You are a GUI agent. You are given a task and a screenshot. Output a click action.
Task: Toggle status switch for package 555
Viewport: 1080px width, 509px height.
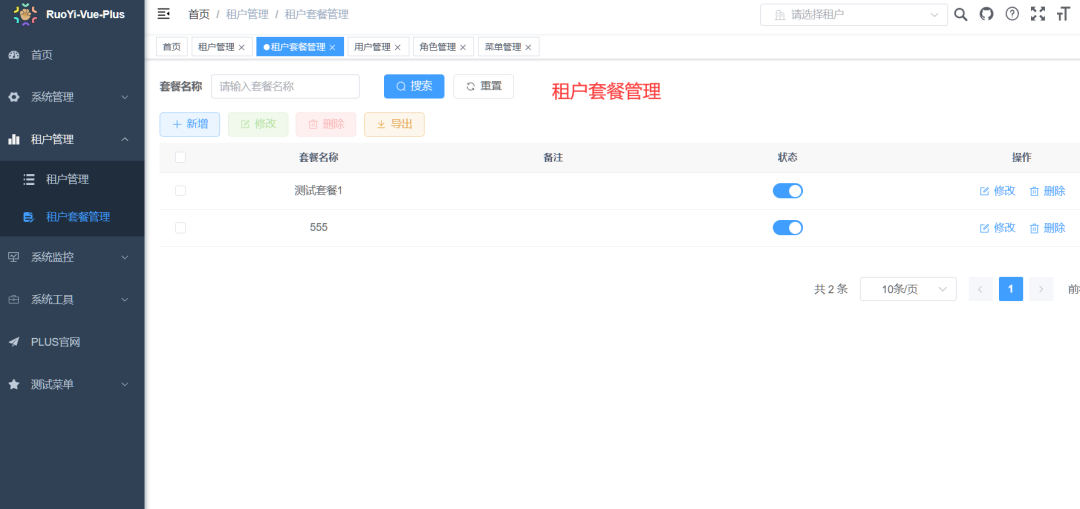(787, 228)
